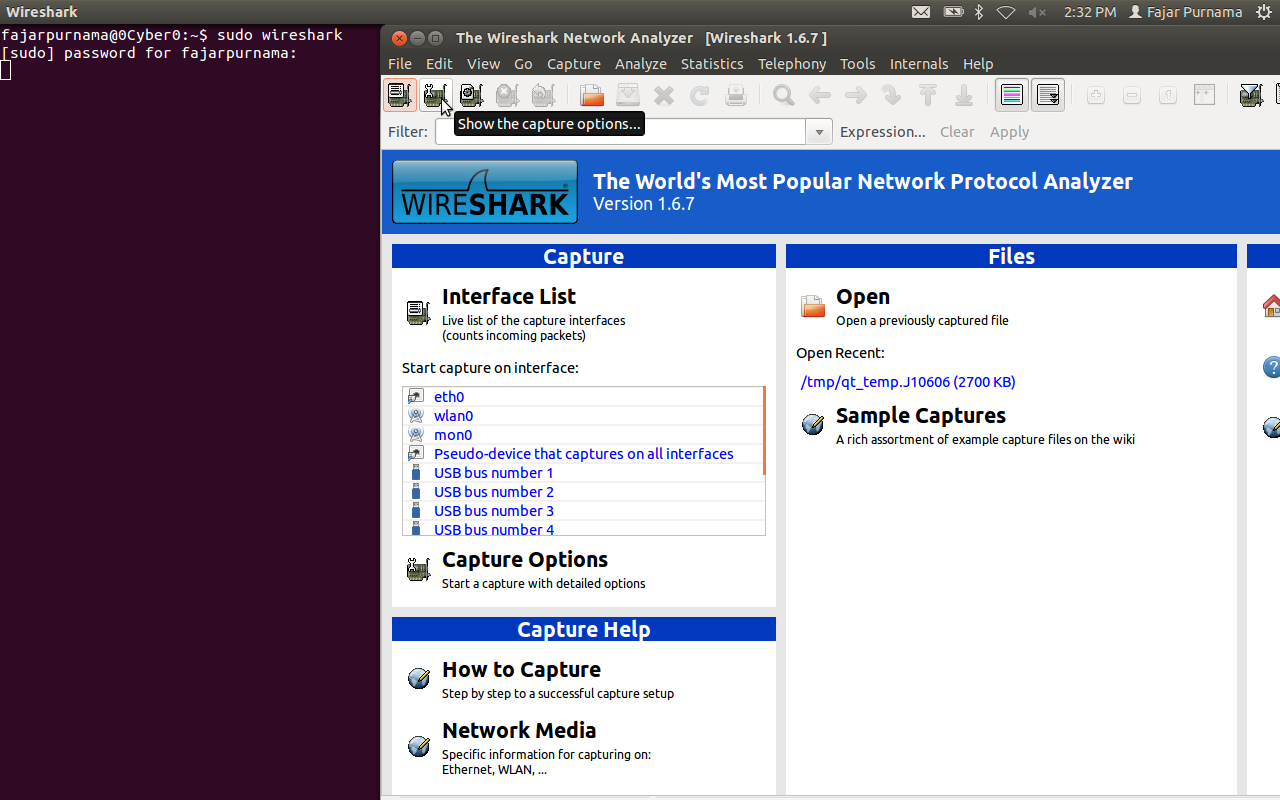Open the battery indicator in top panel
This screenshot has height=800, width=1280.
tap(953, 12)
